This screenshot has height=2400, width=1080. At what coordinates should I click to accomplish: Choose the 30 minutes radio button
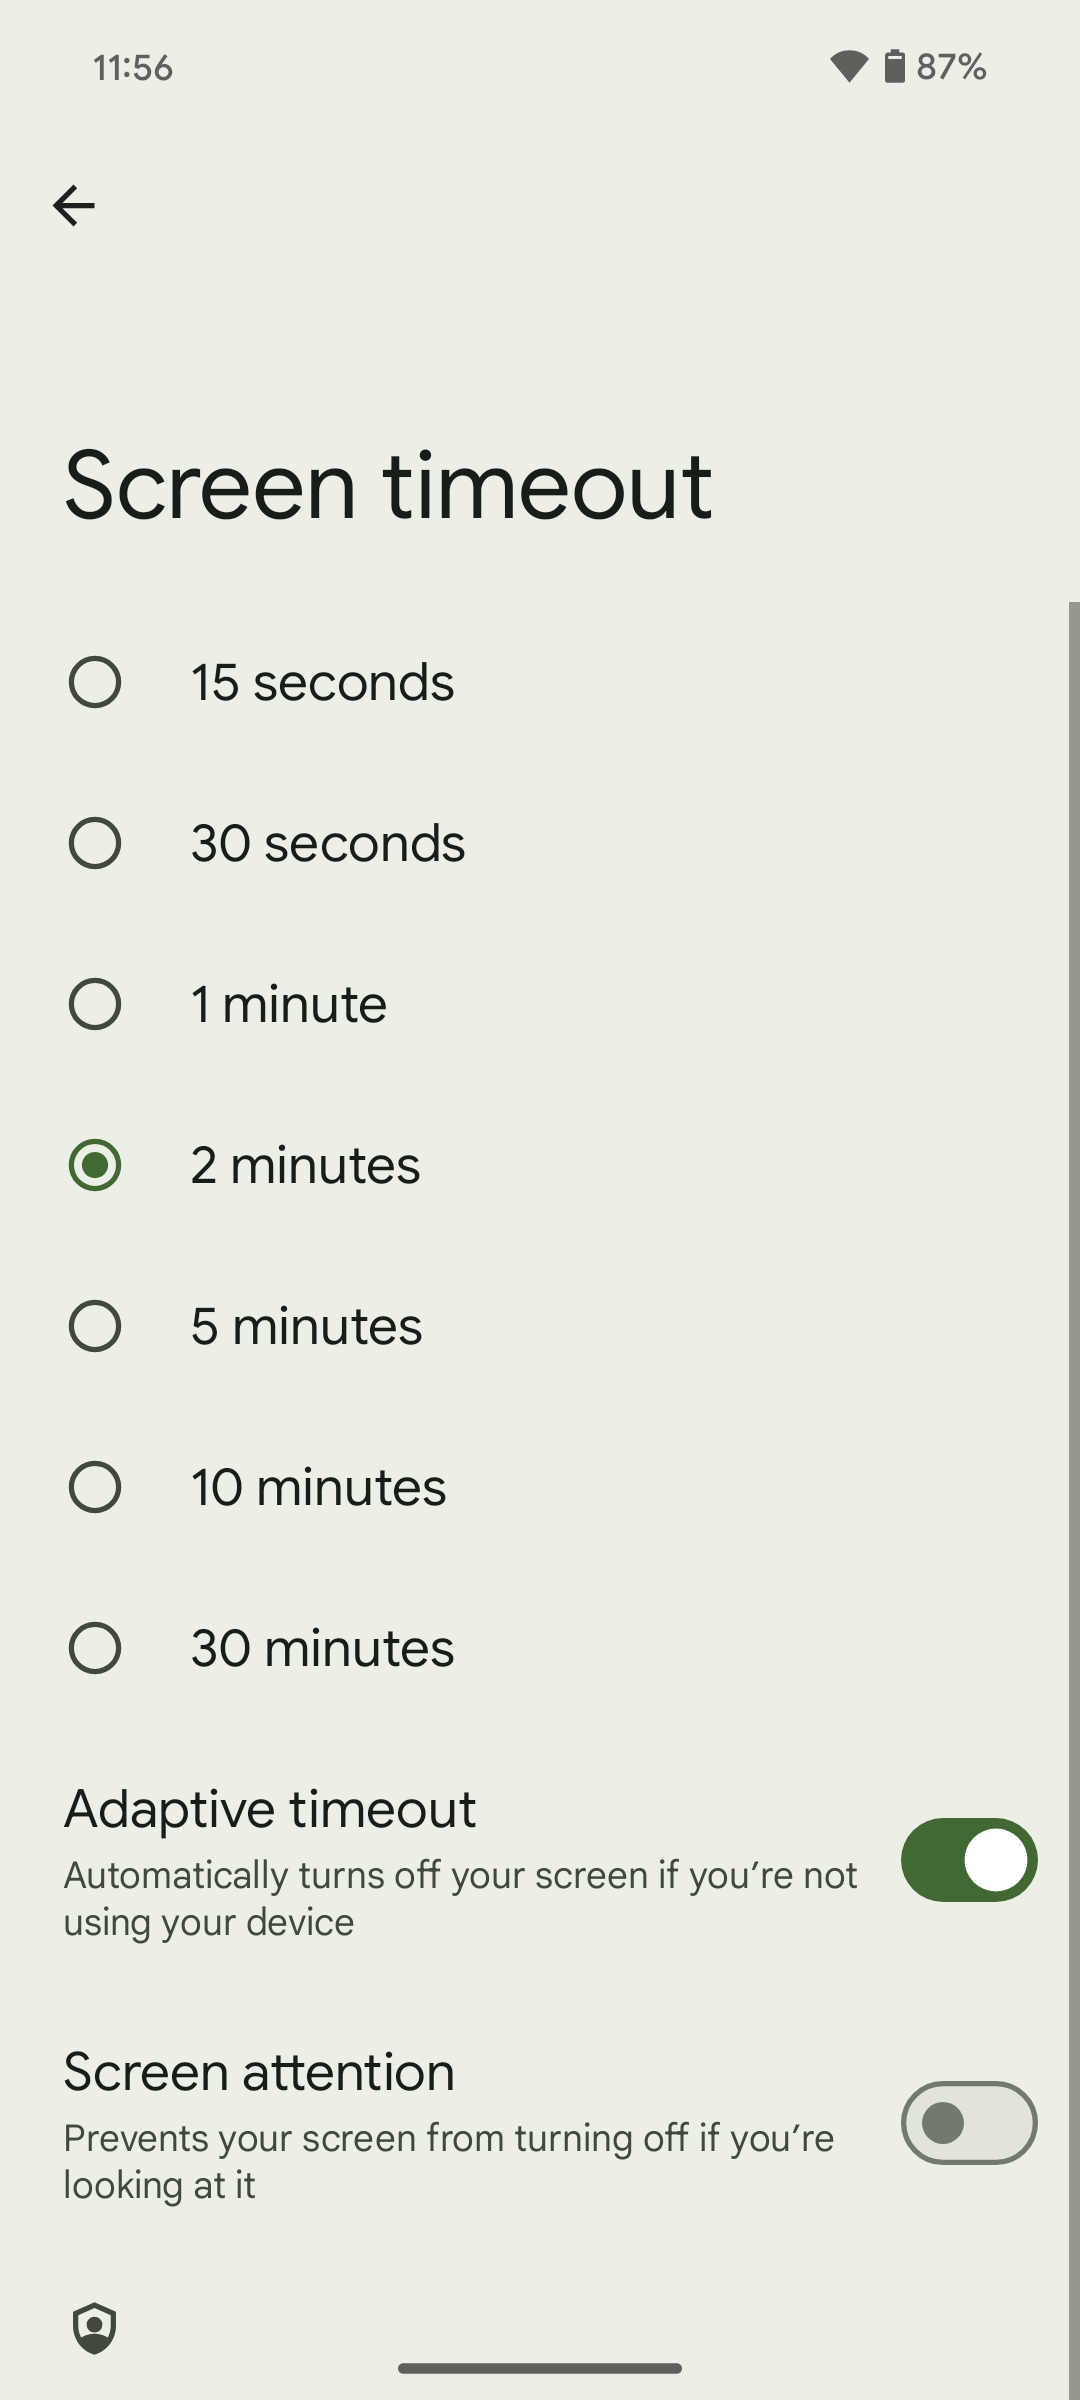click(95, 1648)
